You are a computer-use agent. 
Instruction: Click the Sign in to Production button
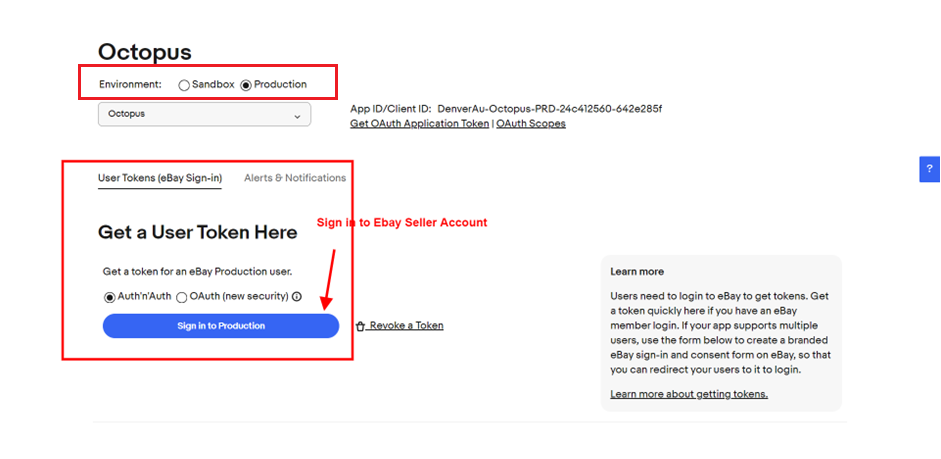(221, 326)
